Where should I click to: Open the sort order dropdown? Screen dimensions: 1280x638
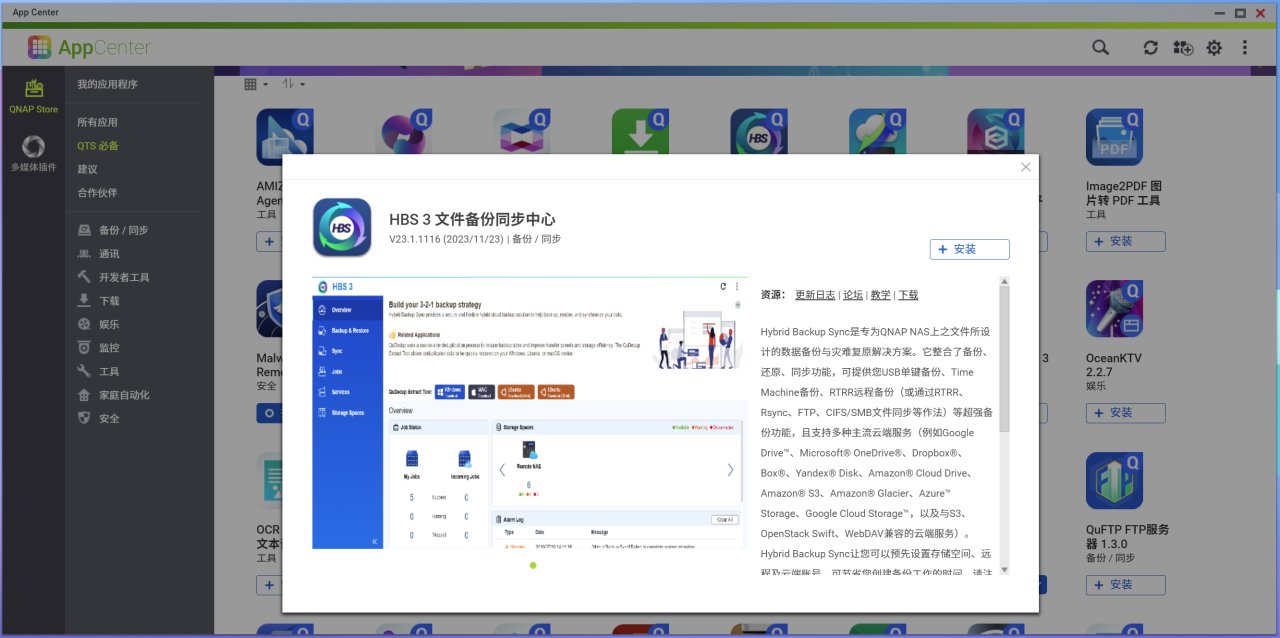tap(293, 85)
